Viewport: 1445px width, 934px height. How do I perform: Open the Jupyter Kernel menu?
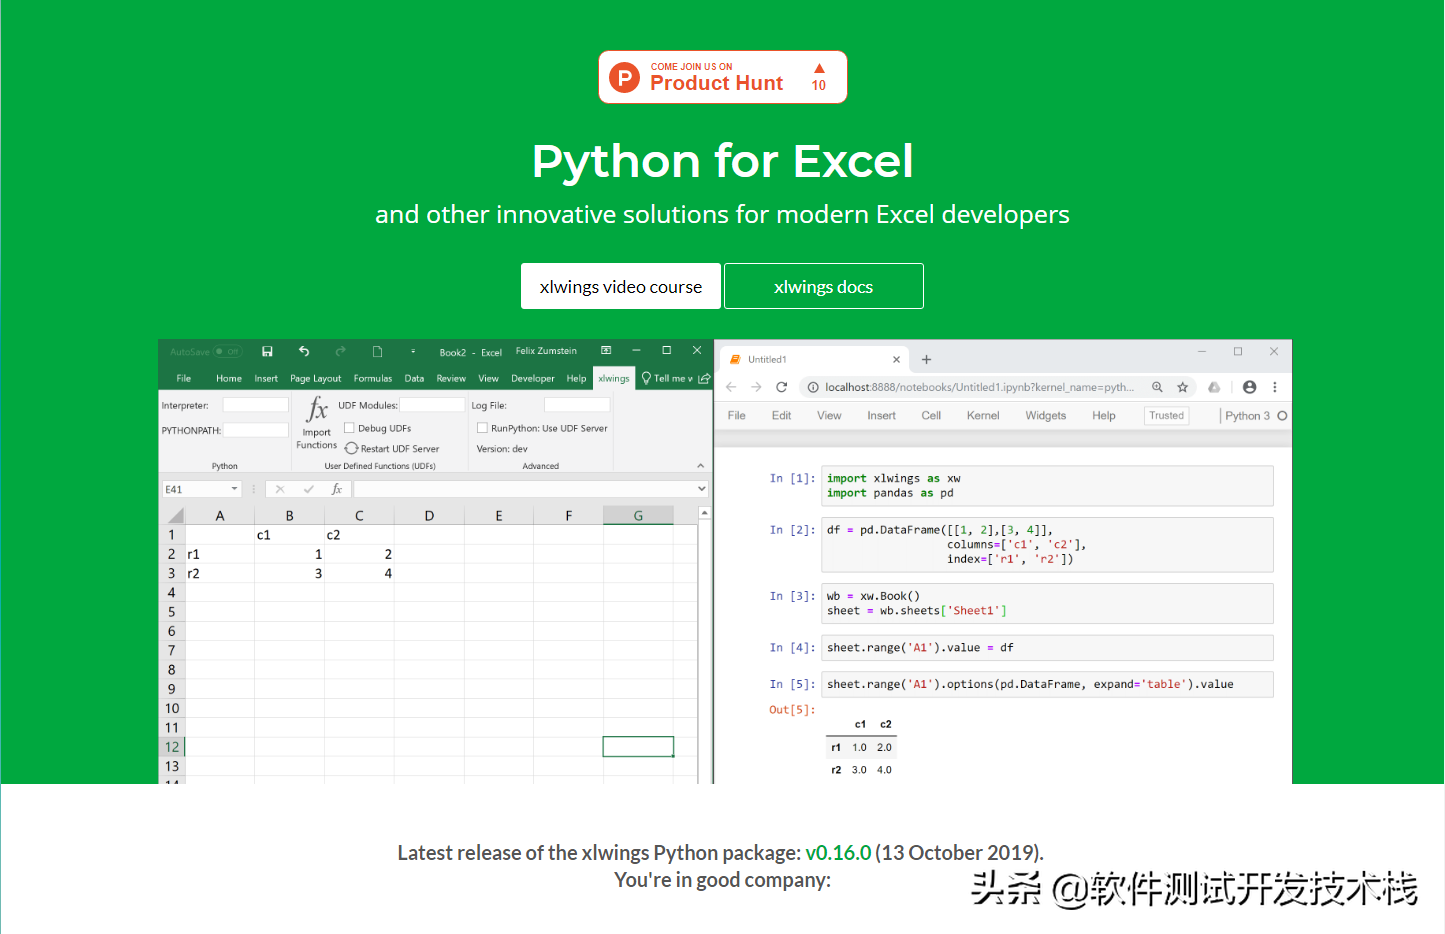pyautogui.click(x=983, y=416)
